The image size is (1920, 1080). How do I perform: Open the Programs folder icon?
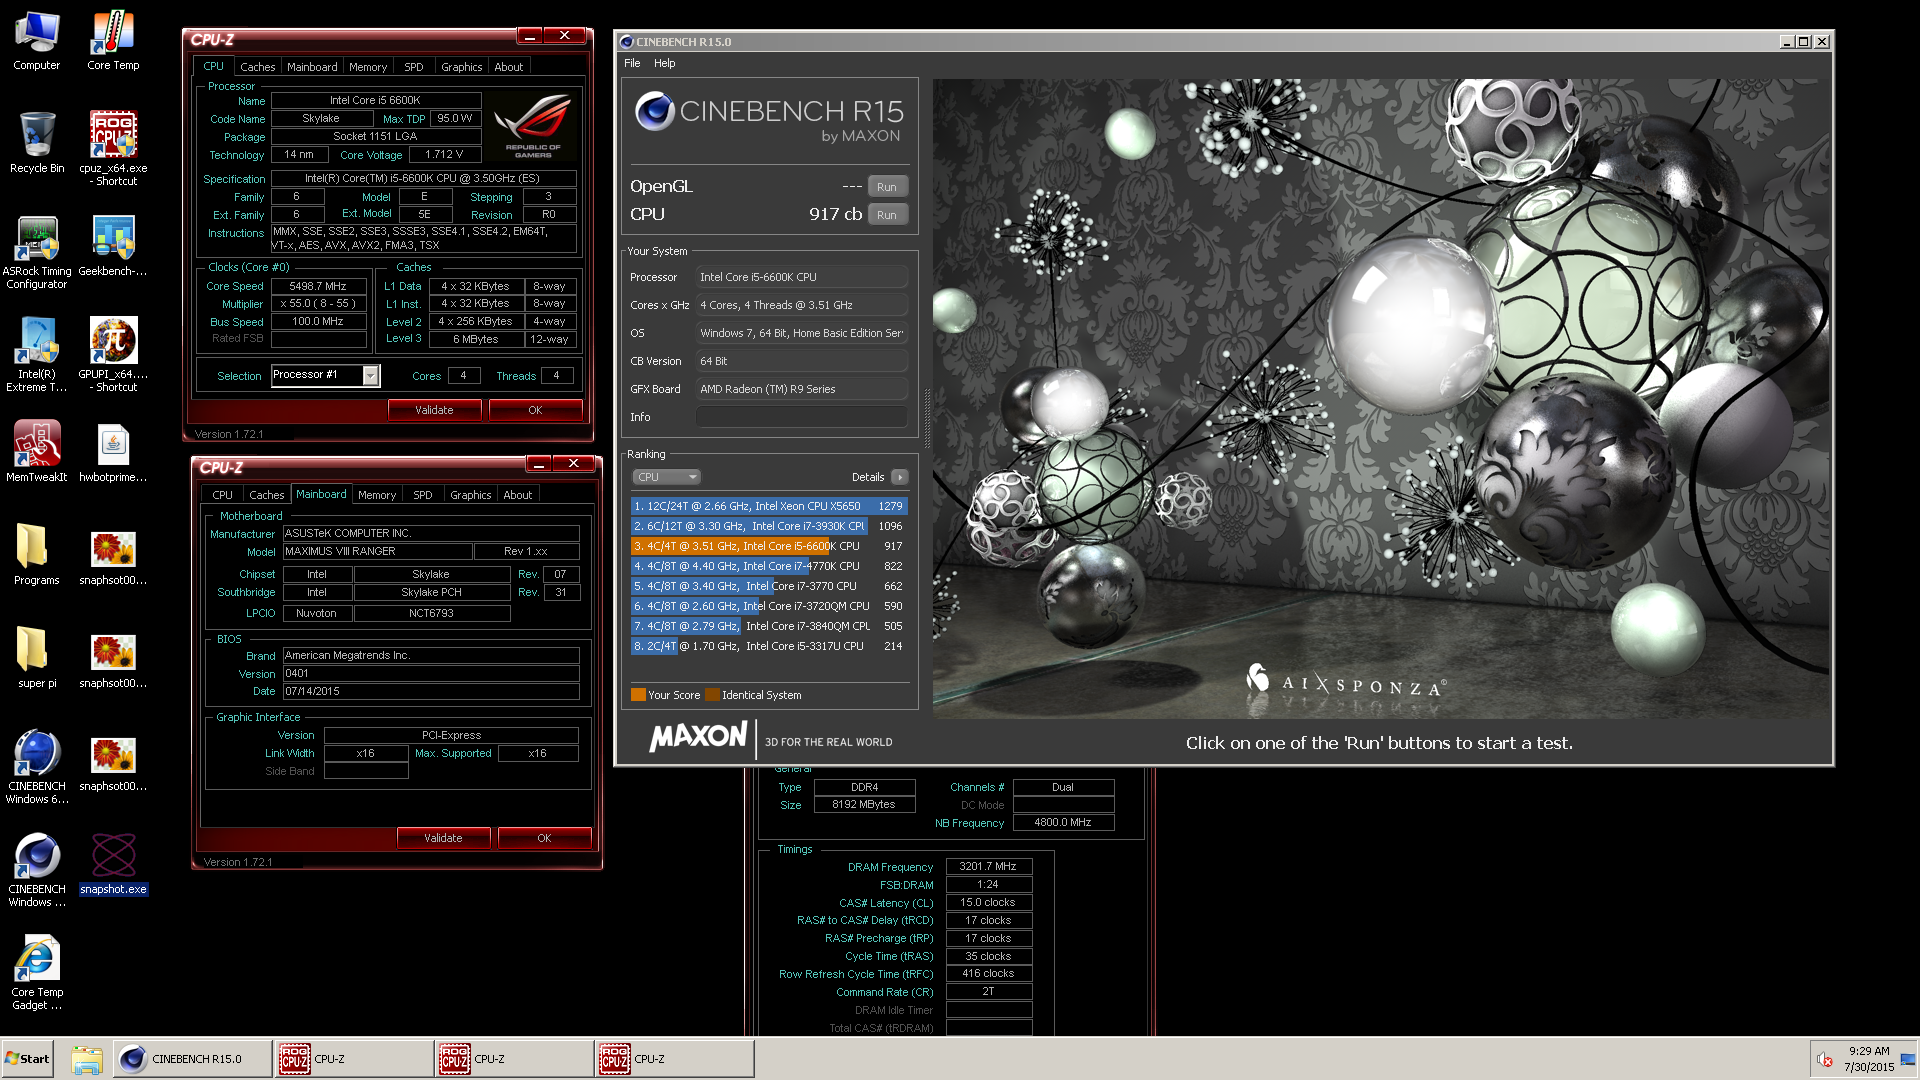tap(37, 555)
